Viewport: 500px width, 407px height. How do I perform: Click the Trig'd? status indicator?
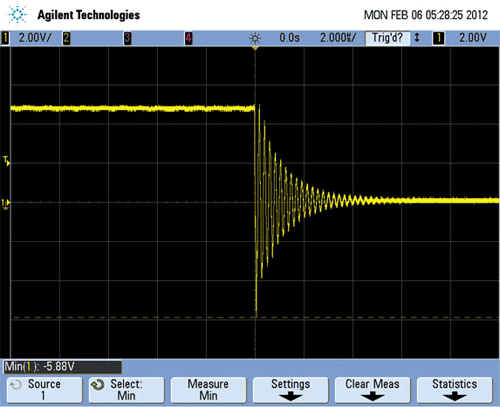tap(387, 38)
